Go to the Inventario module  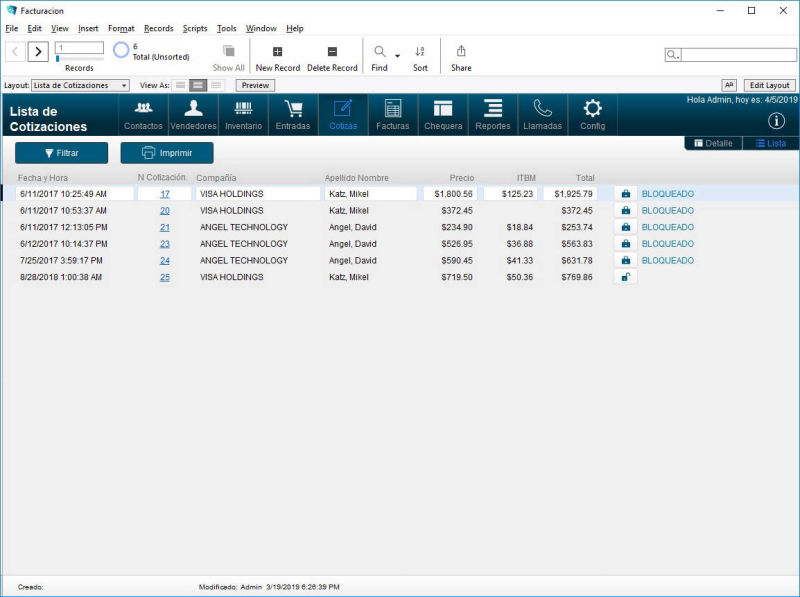(243, 115)
